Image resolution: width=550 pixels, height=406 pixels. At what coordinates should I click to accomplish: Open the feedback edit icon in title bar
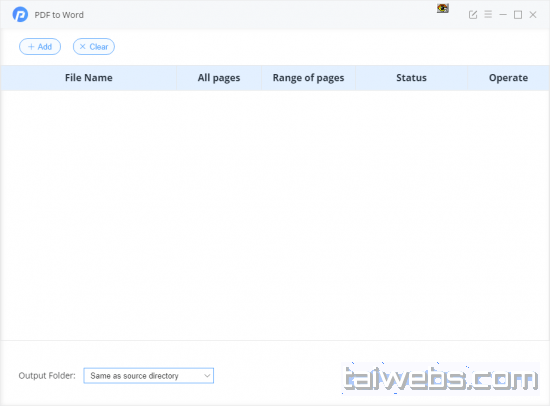point(473,15)
